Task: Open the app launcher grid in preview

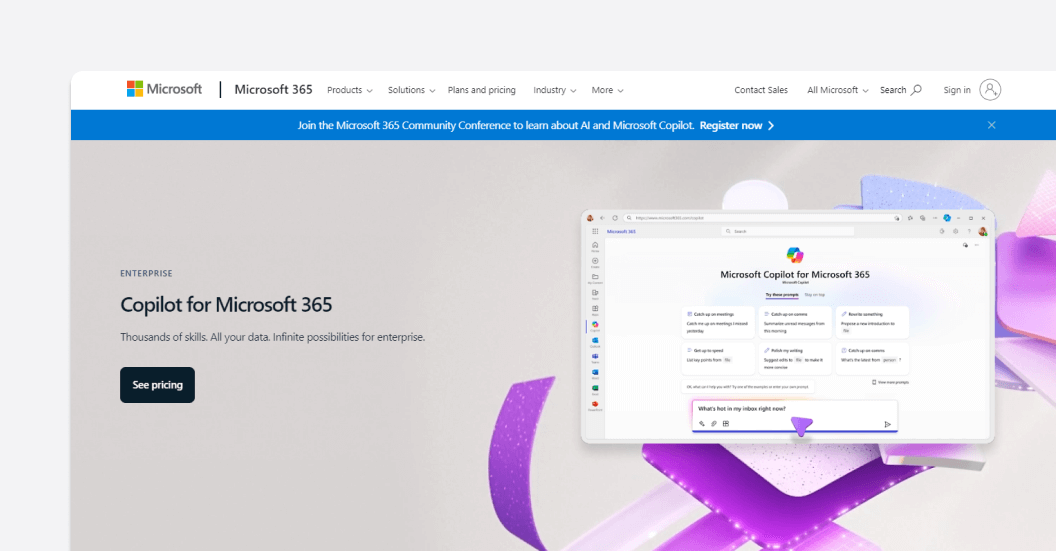Action: [x=595, y=231]
